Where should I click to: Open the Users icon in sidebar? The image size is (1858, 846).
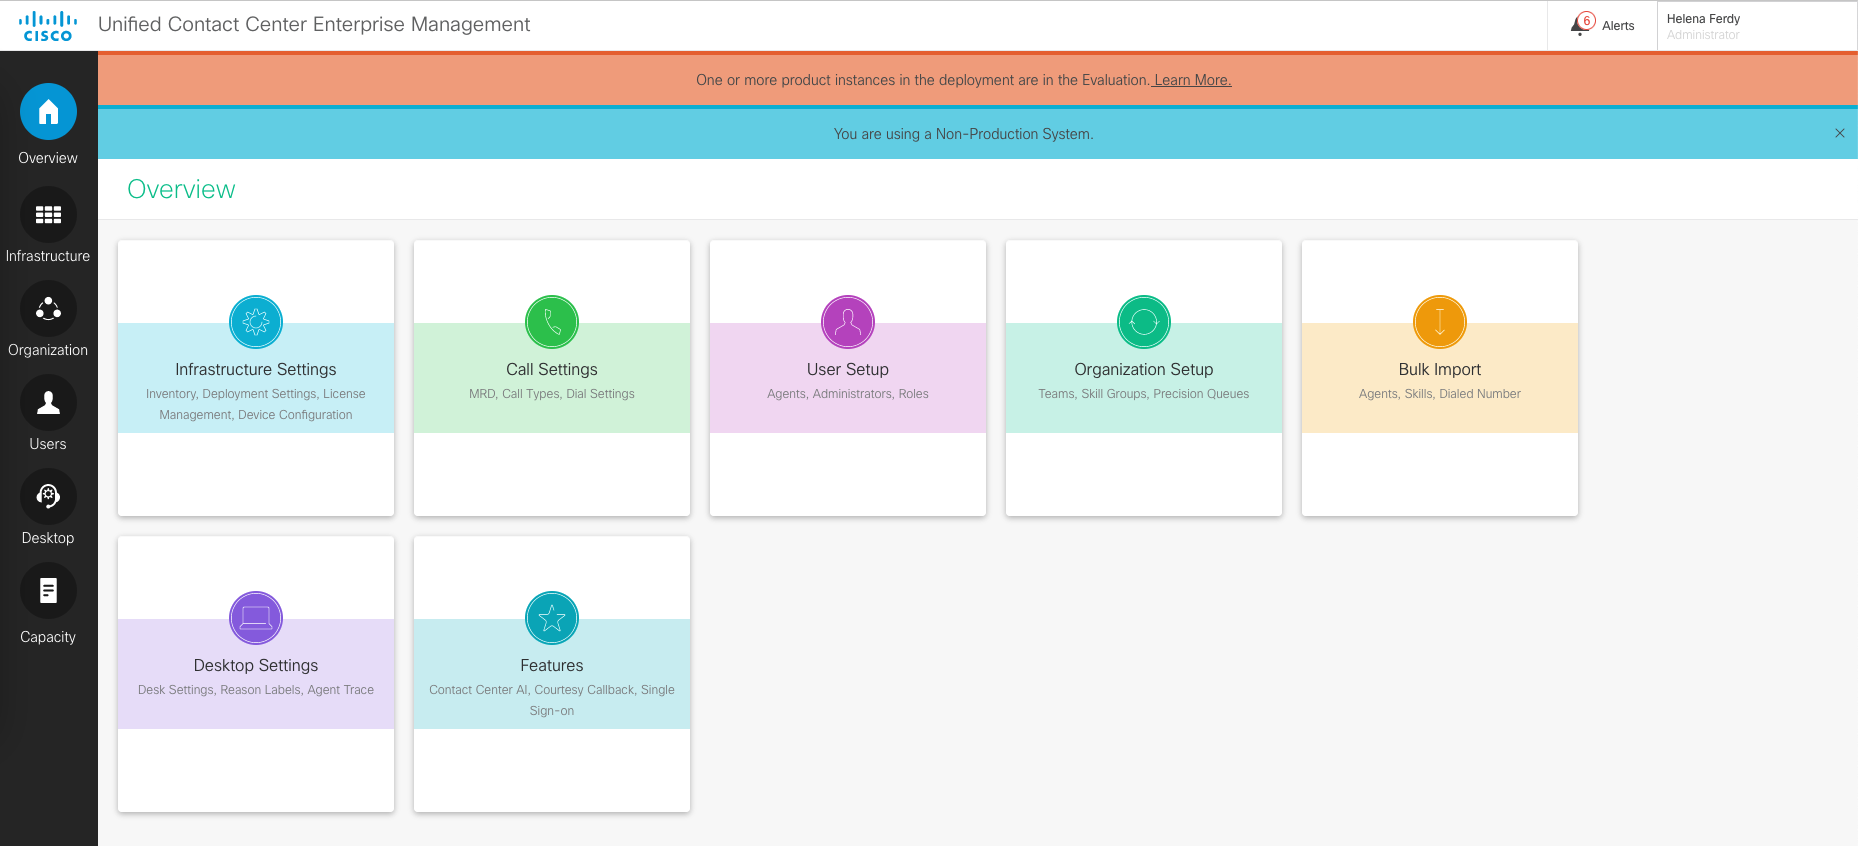pyautogui.click(x=48, y=403)
